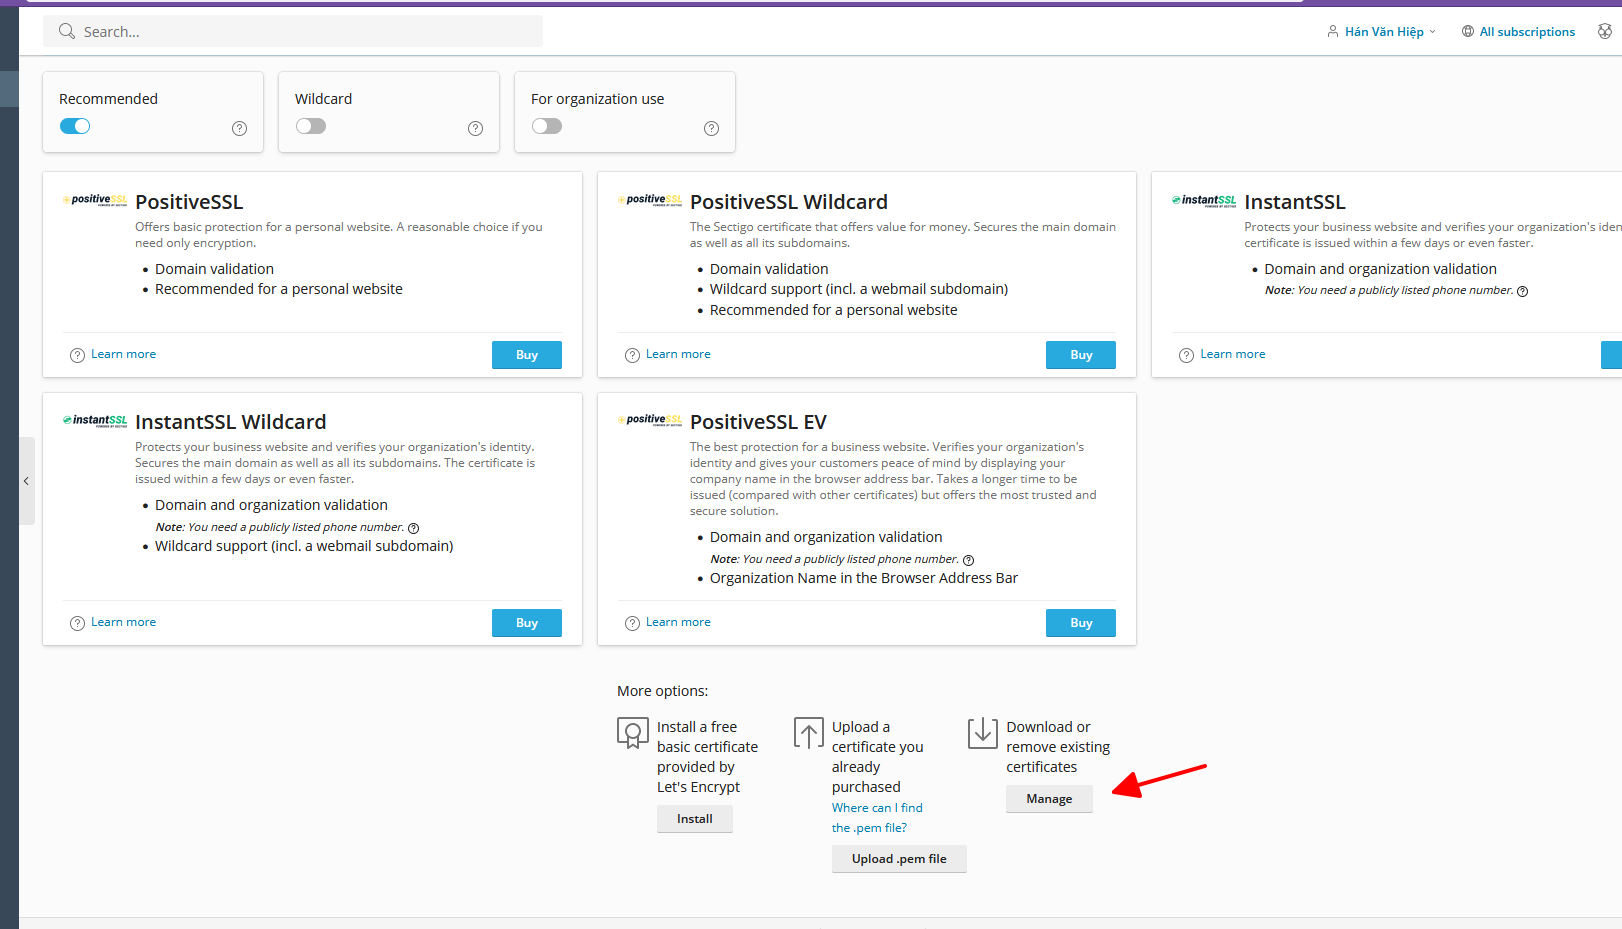Viewport: 1622px width, 929px height.
Task: Click the InstantSSL Wildcard title
Action: pyautogui.click(x=231, y=422)
